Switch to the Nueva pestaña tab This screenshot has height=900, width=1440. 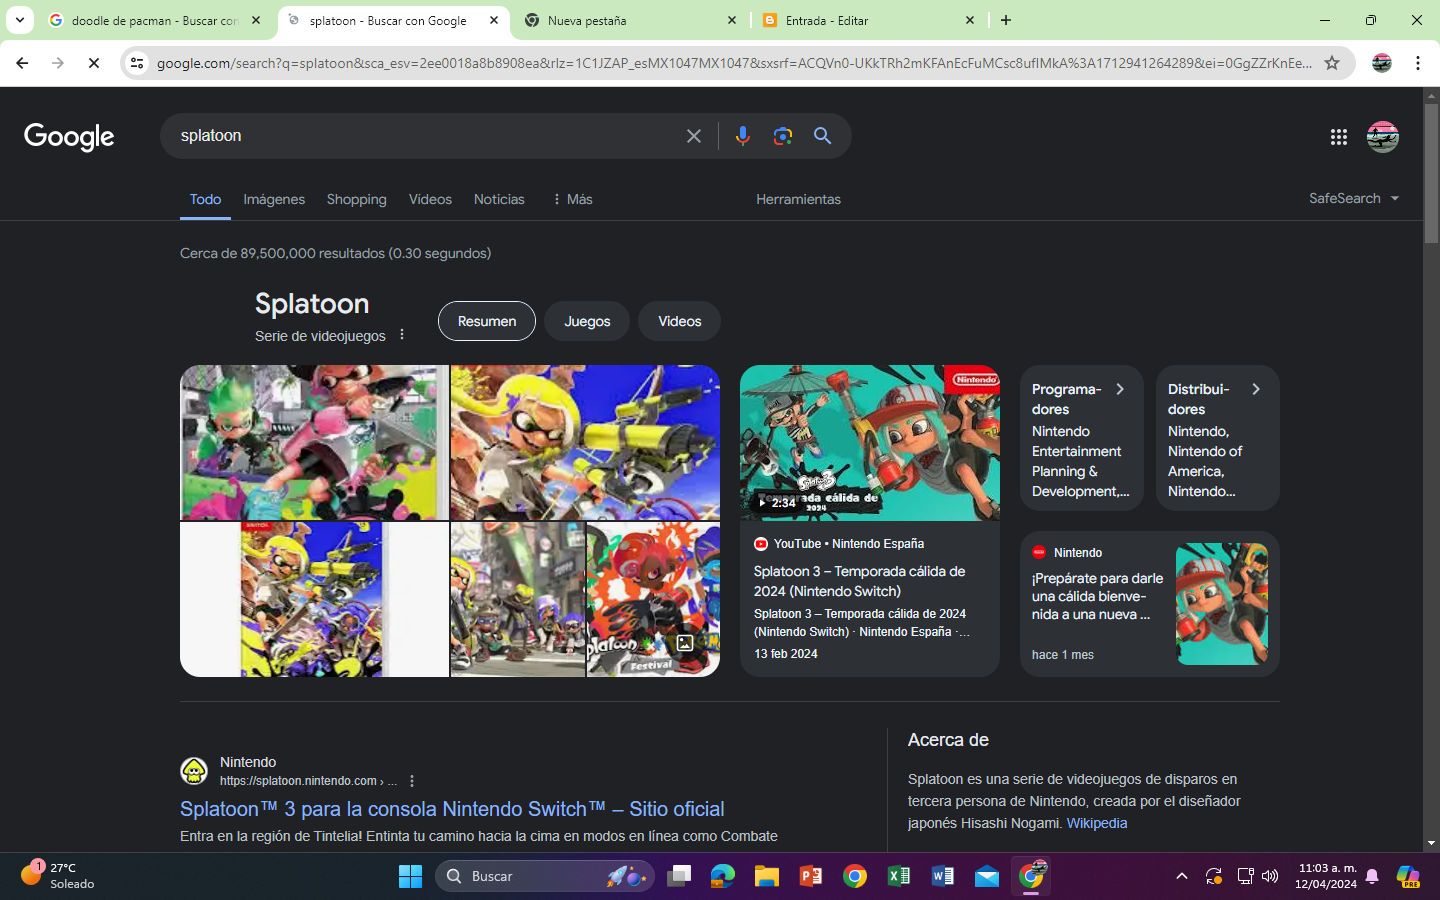pos(630,20)
